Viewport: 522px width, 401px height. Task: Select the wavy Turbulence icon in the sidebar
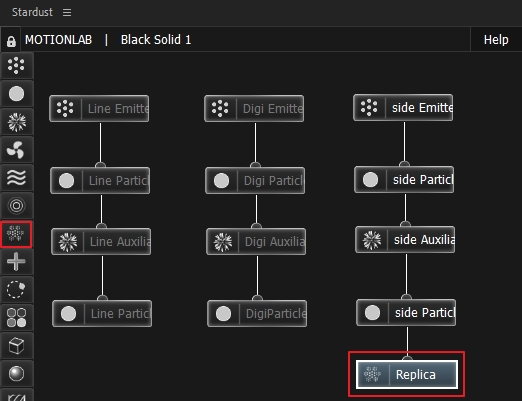pyautogui.click(x=16, y=178)
